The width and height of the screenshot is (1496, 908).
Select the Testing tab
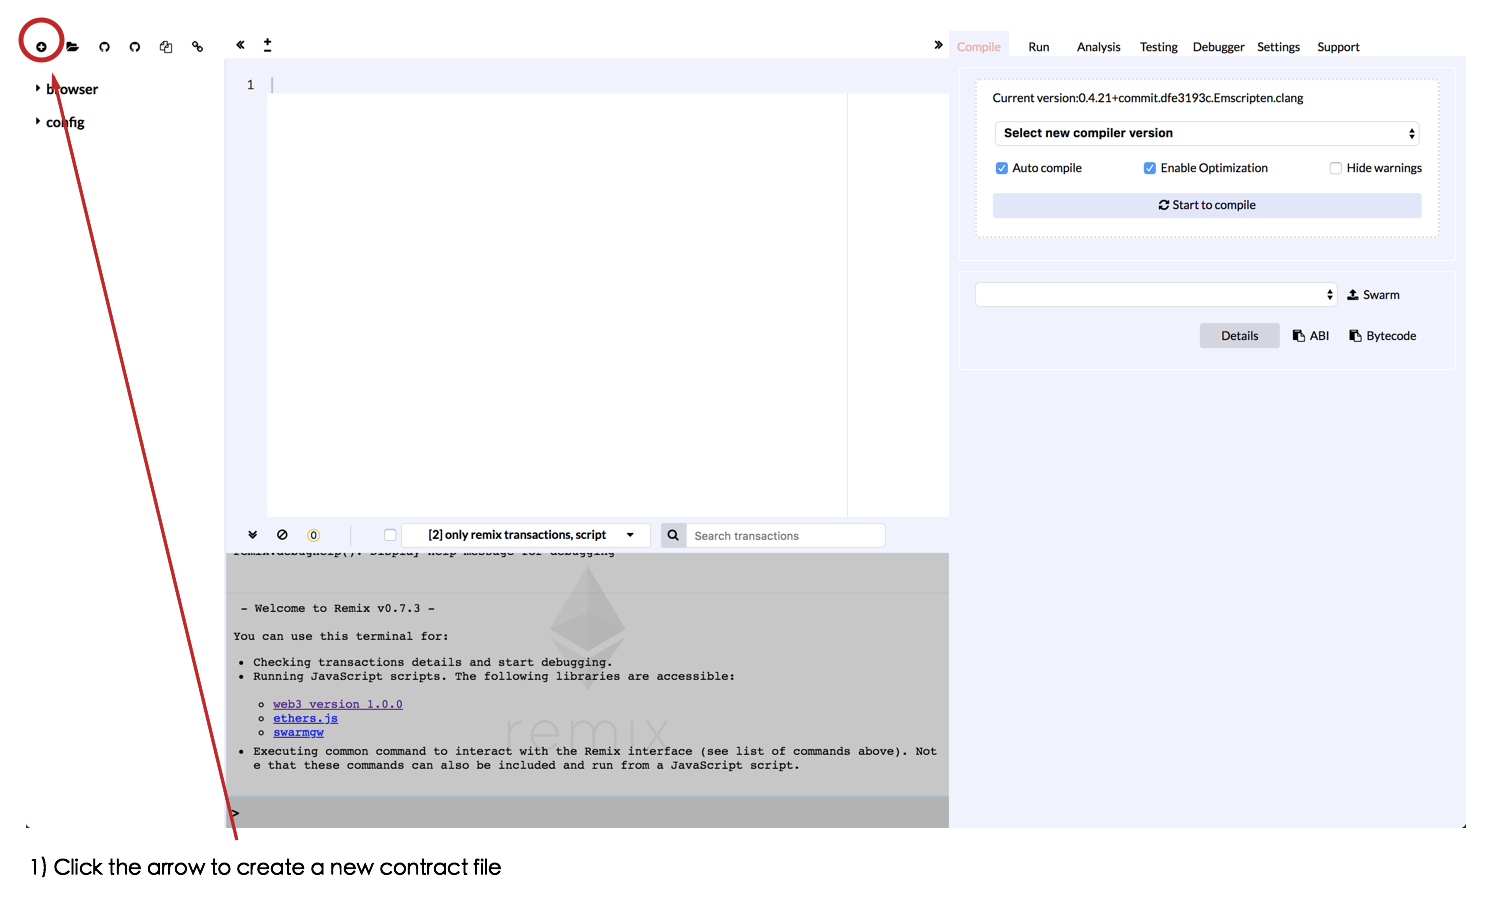[1159, 47]
